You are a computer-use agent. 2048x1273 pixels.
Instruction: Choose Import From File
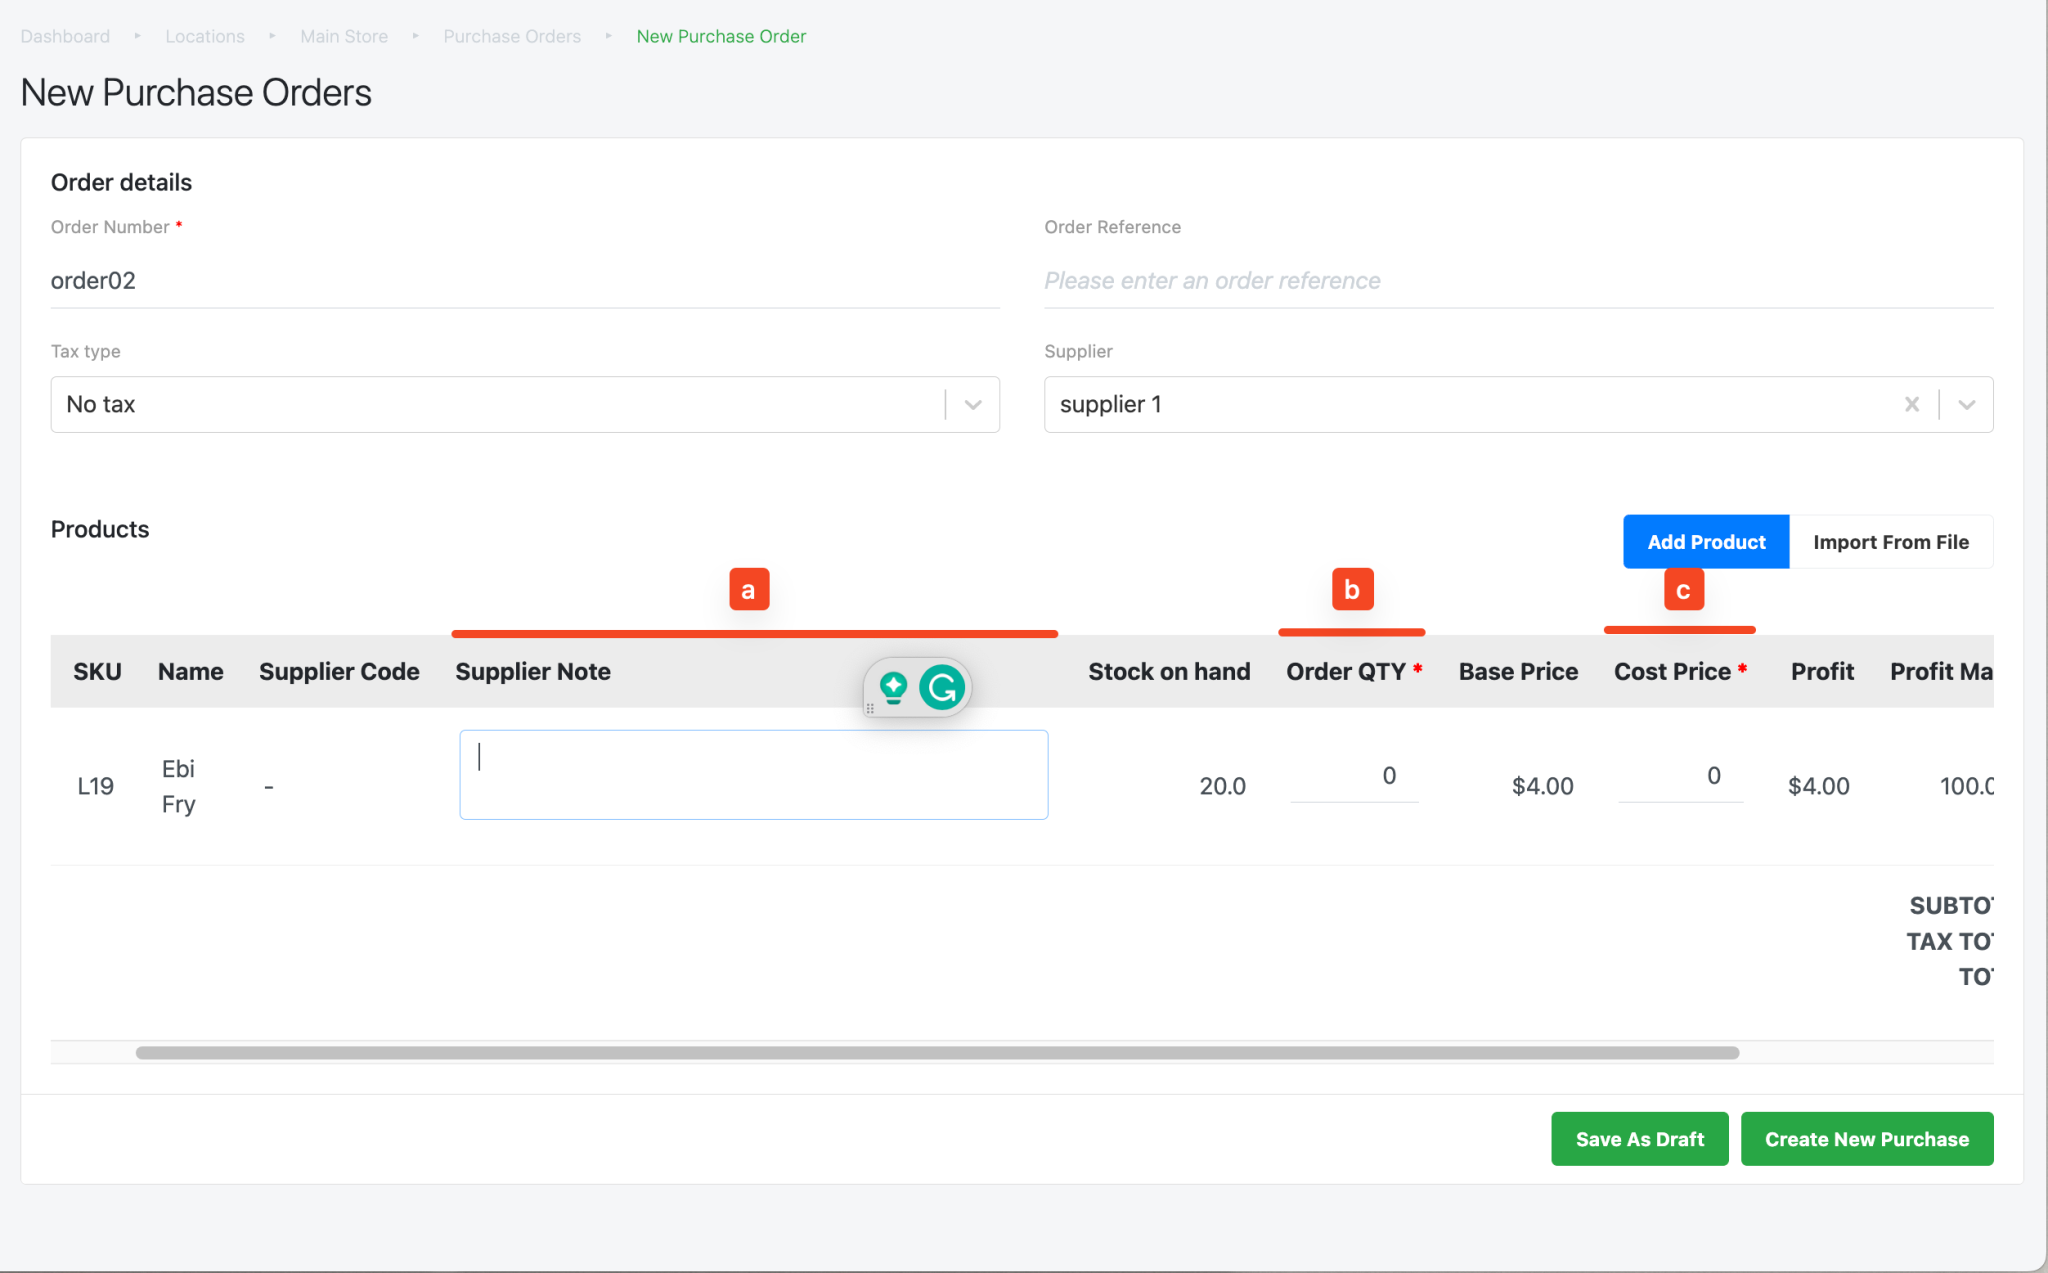(x=1890, y=542)
